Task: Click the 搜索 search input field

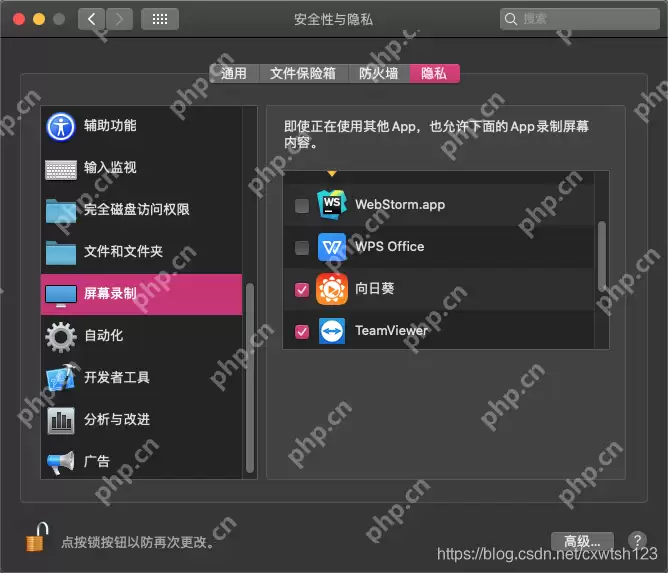Action: pos(580,19)
